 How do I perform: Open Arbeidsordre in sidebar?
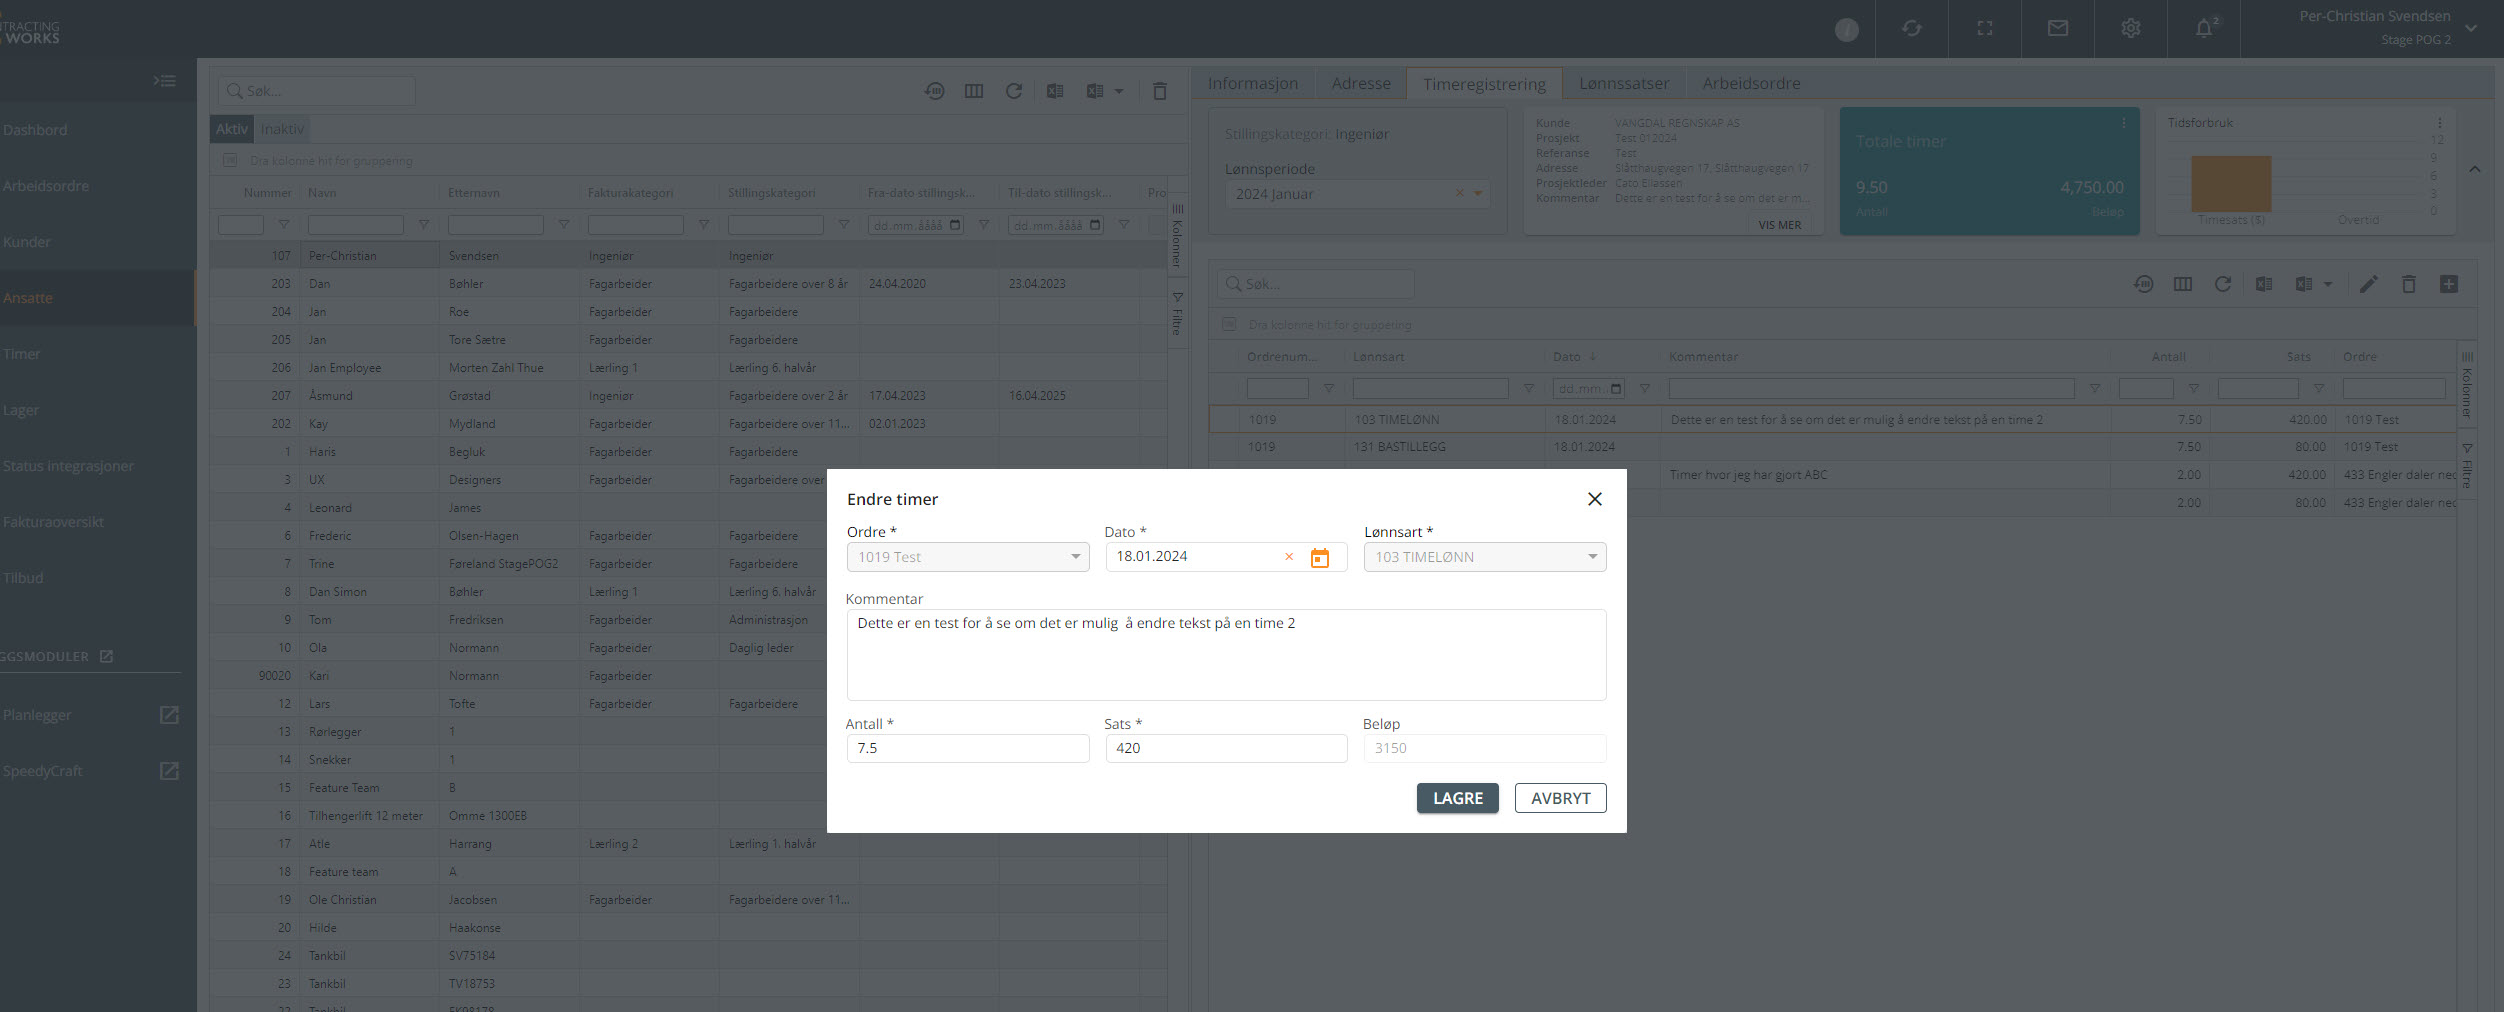45,186
